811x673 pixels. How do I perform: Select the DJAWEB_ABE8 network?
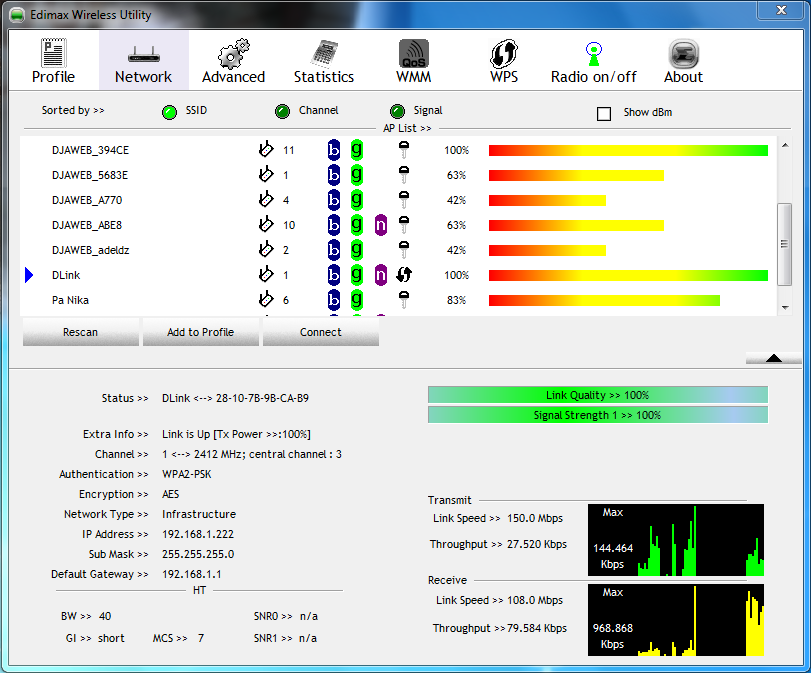(87, 225)
